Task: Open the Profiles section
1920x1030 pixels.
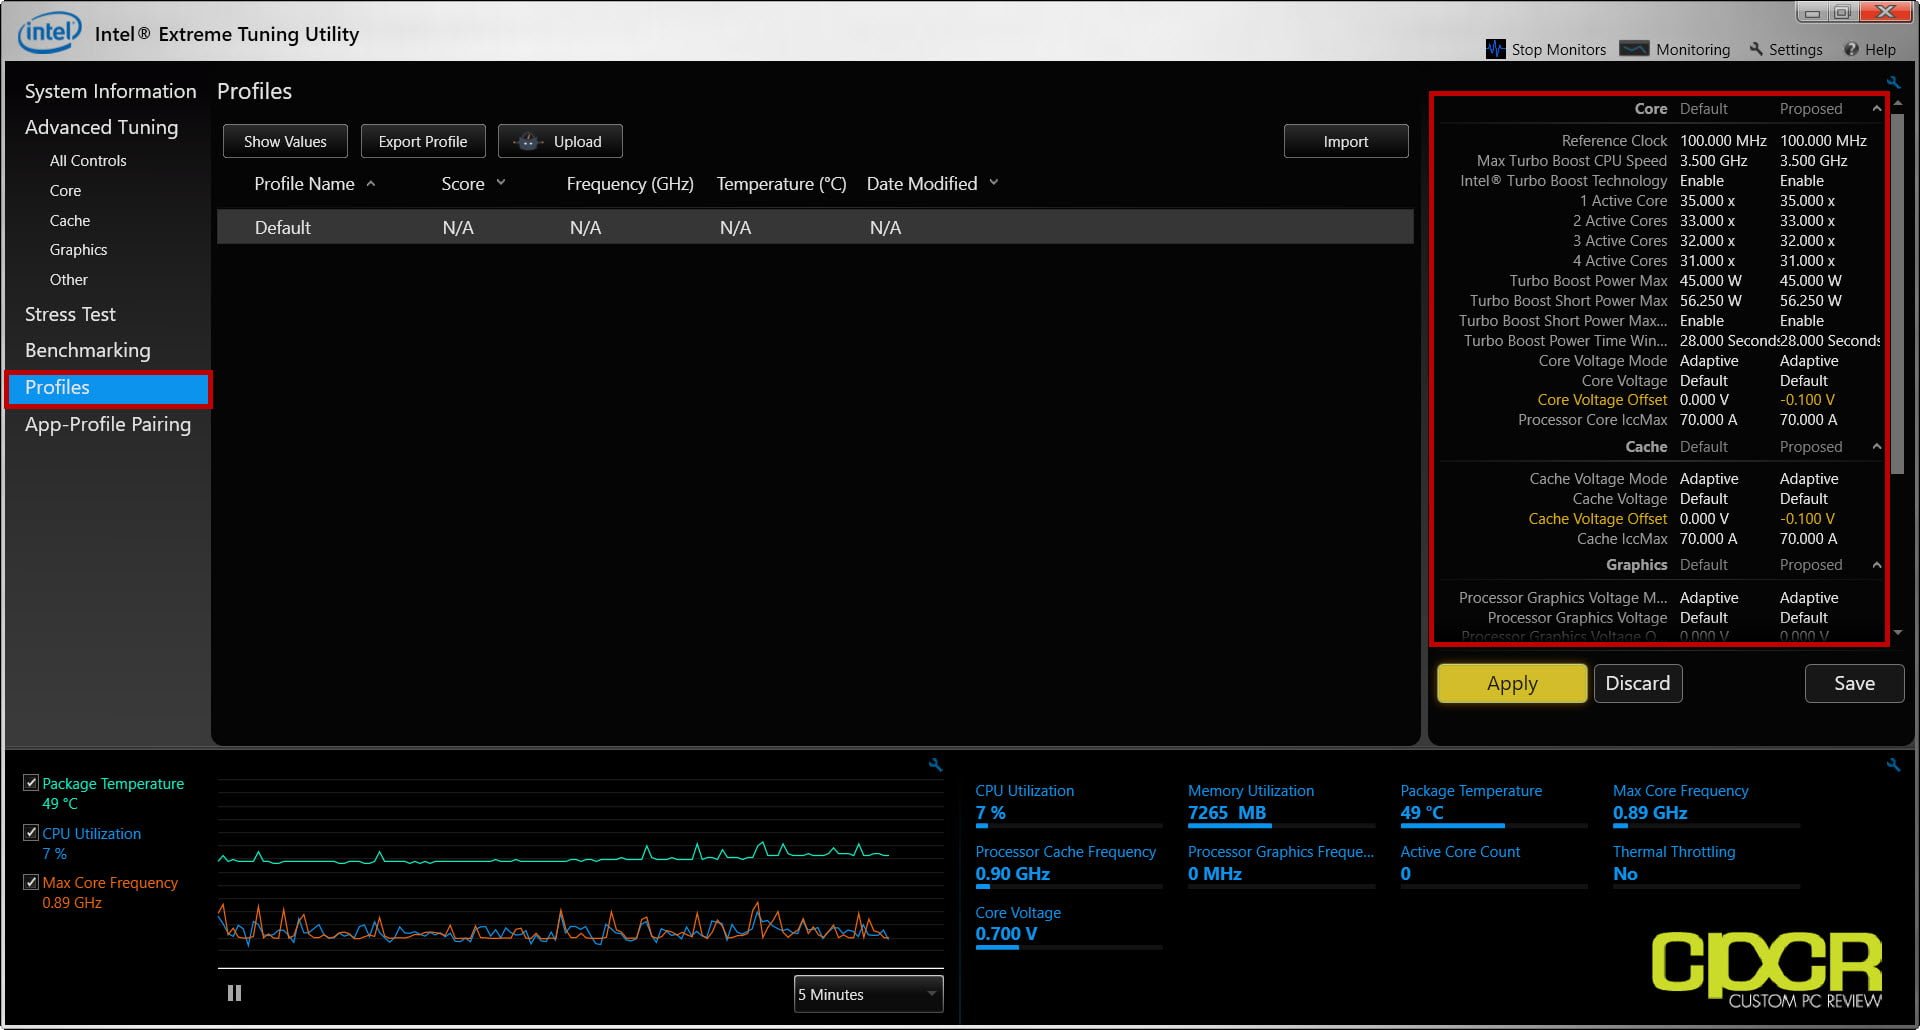Action: (108, 388)
